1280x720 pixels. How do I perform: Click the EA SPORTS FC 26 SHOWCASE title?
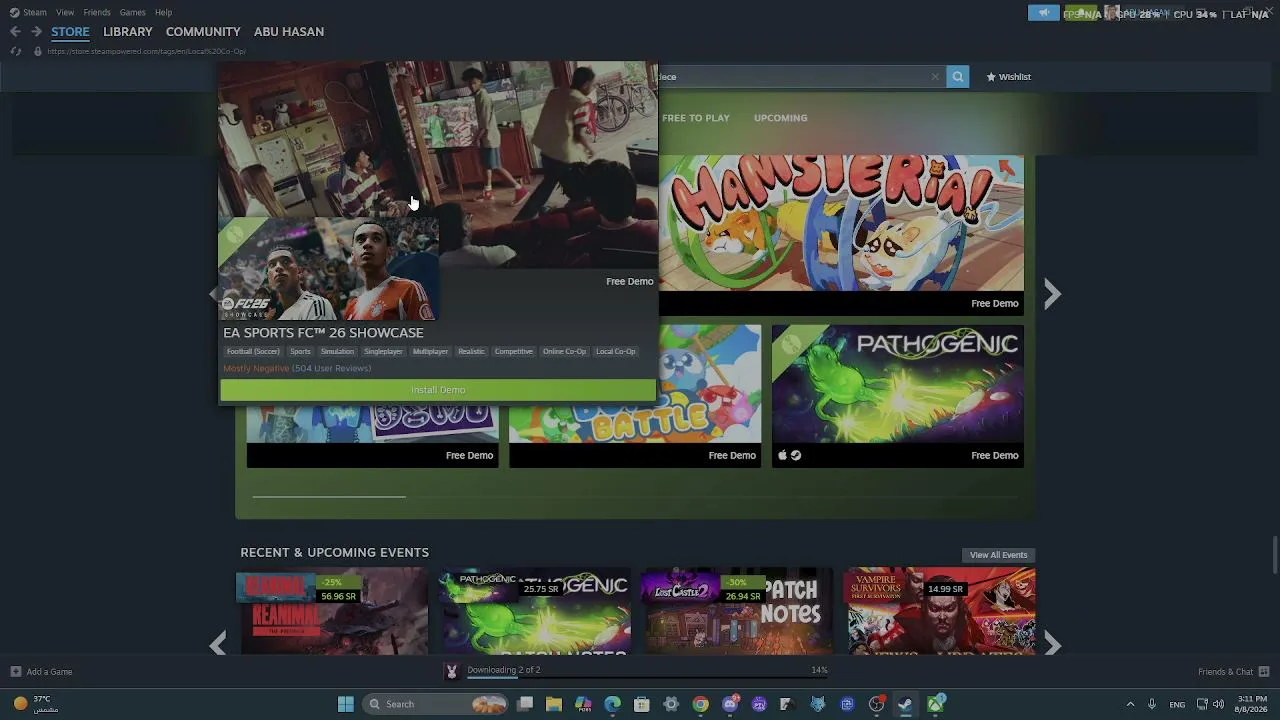pyautogui.click(x=323, y=333)
